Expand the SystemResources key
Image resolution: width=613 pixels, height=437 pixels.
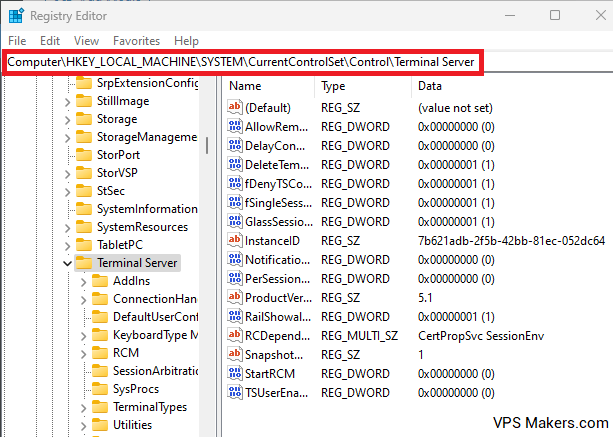pos(67,227)
